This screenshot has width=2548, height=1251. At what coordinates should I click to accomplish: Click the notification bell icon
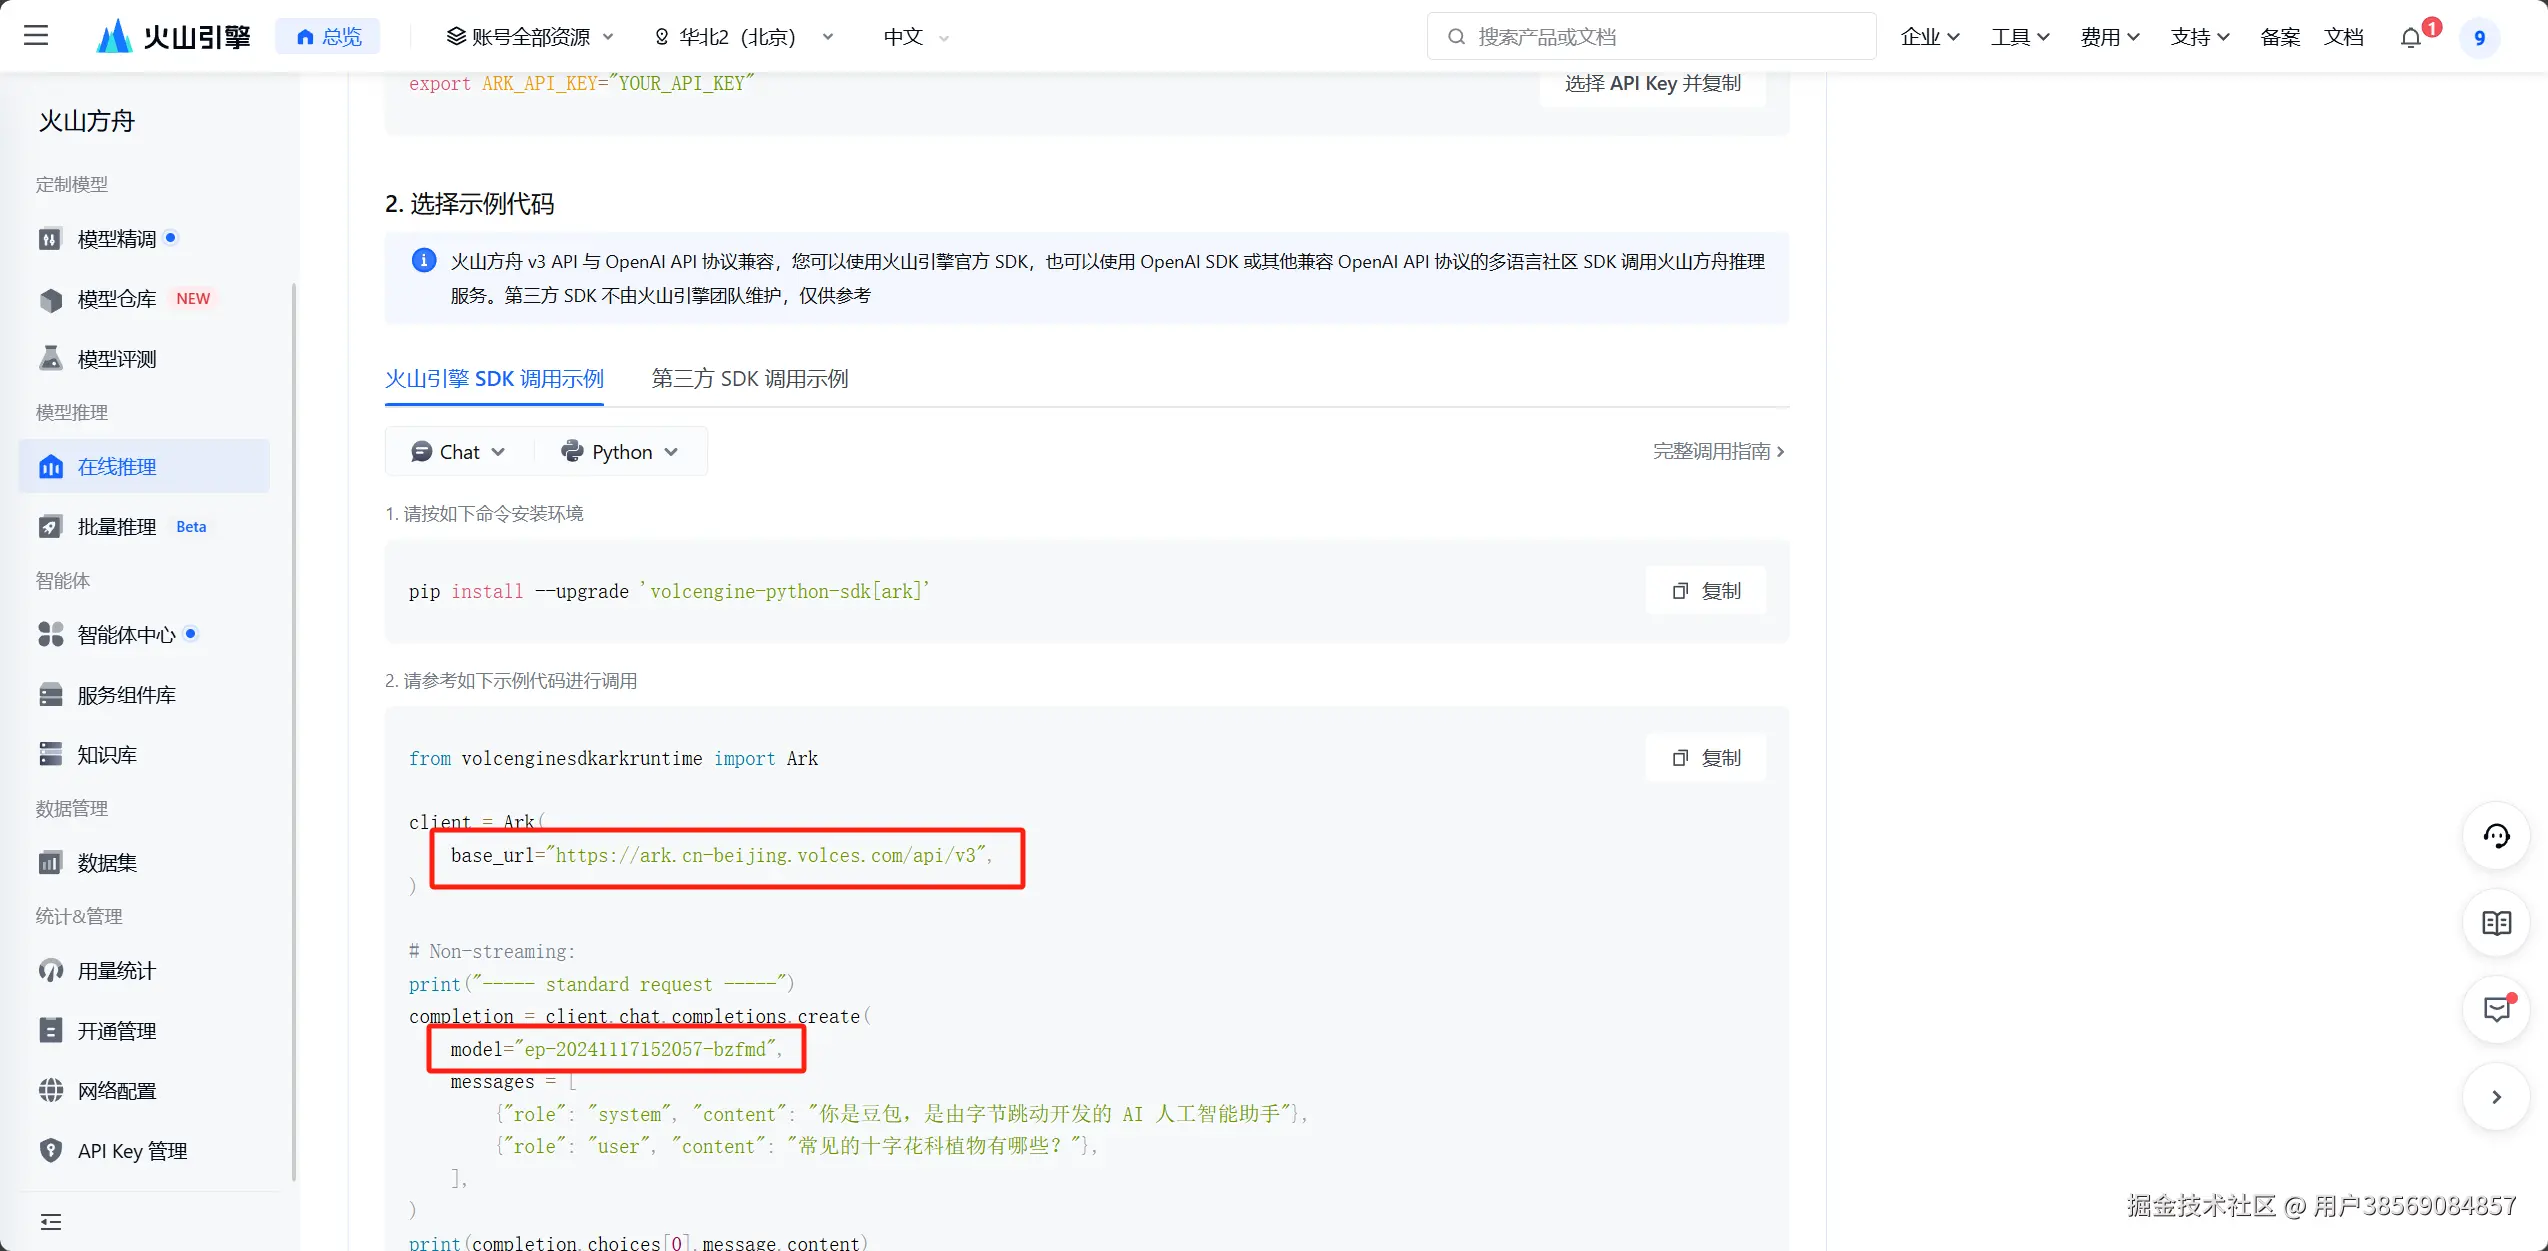2410,38
